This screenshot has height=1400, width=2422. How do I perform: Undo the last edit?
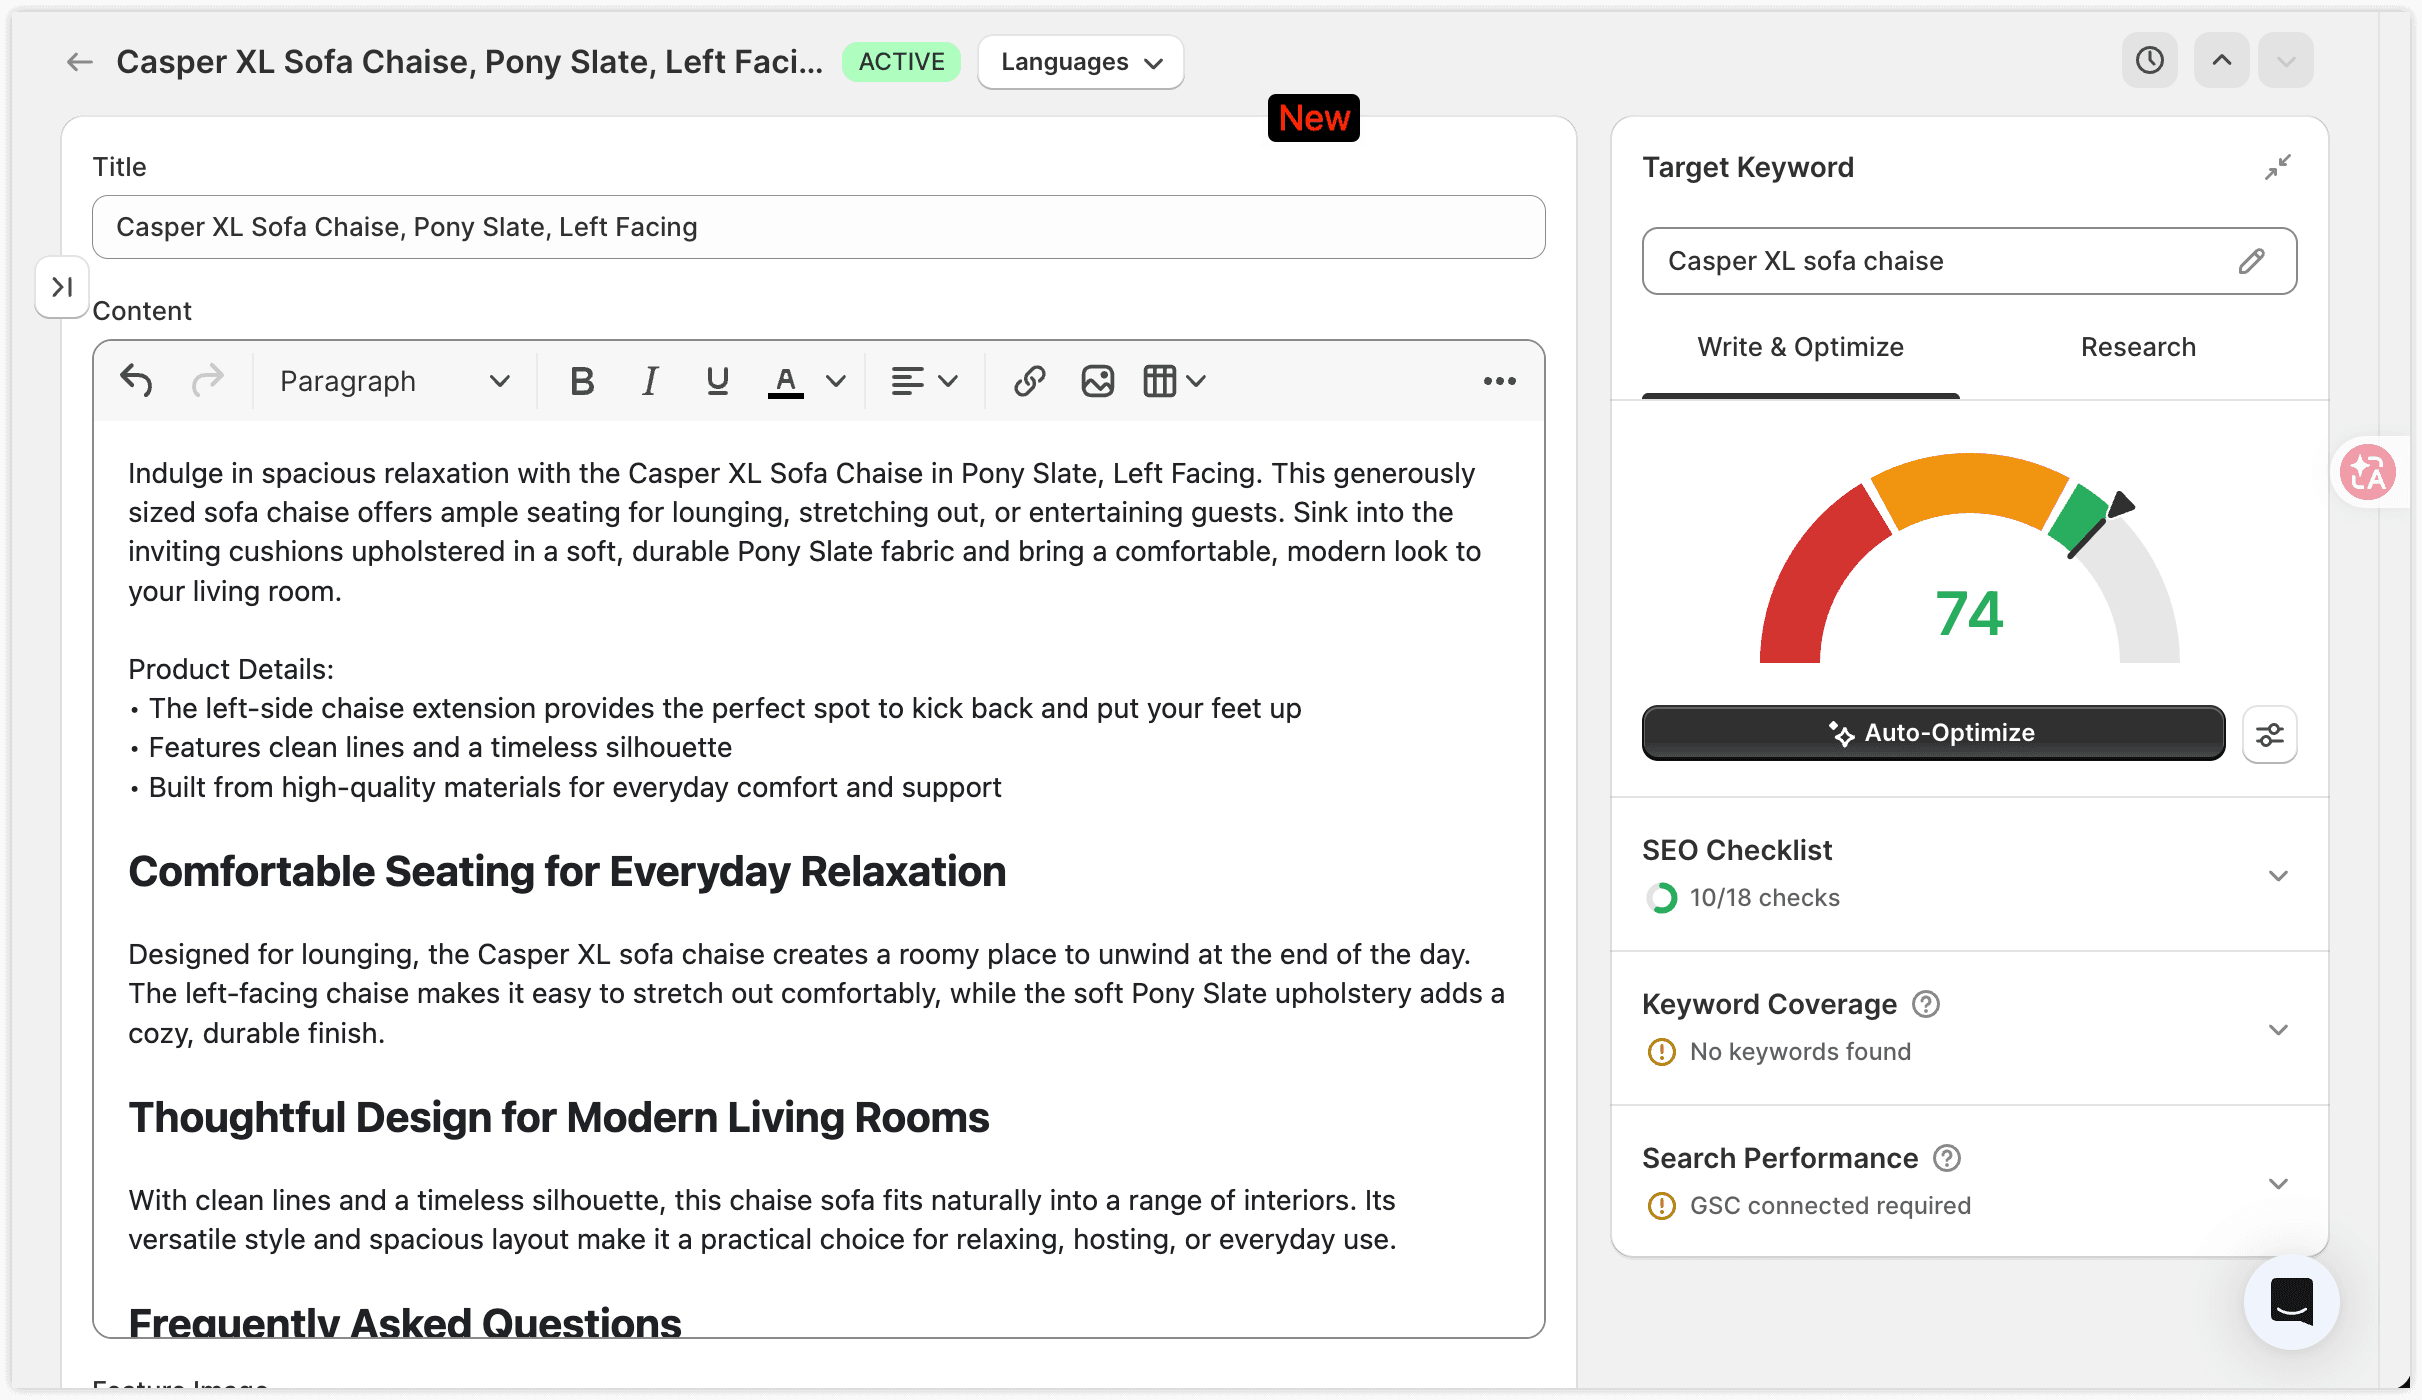136,381
